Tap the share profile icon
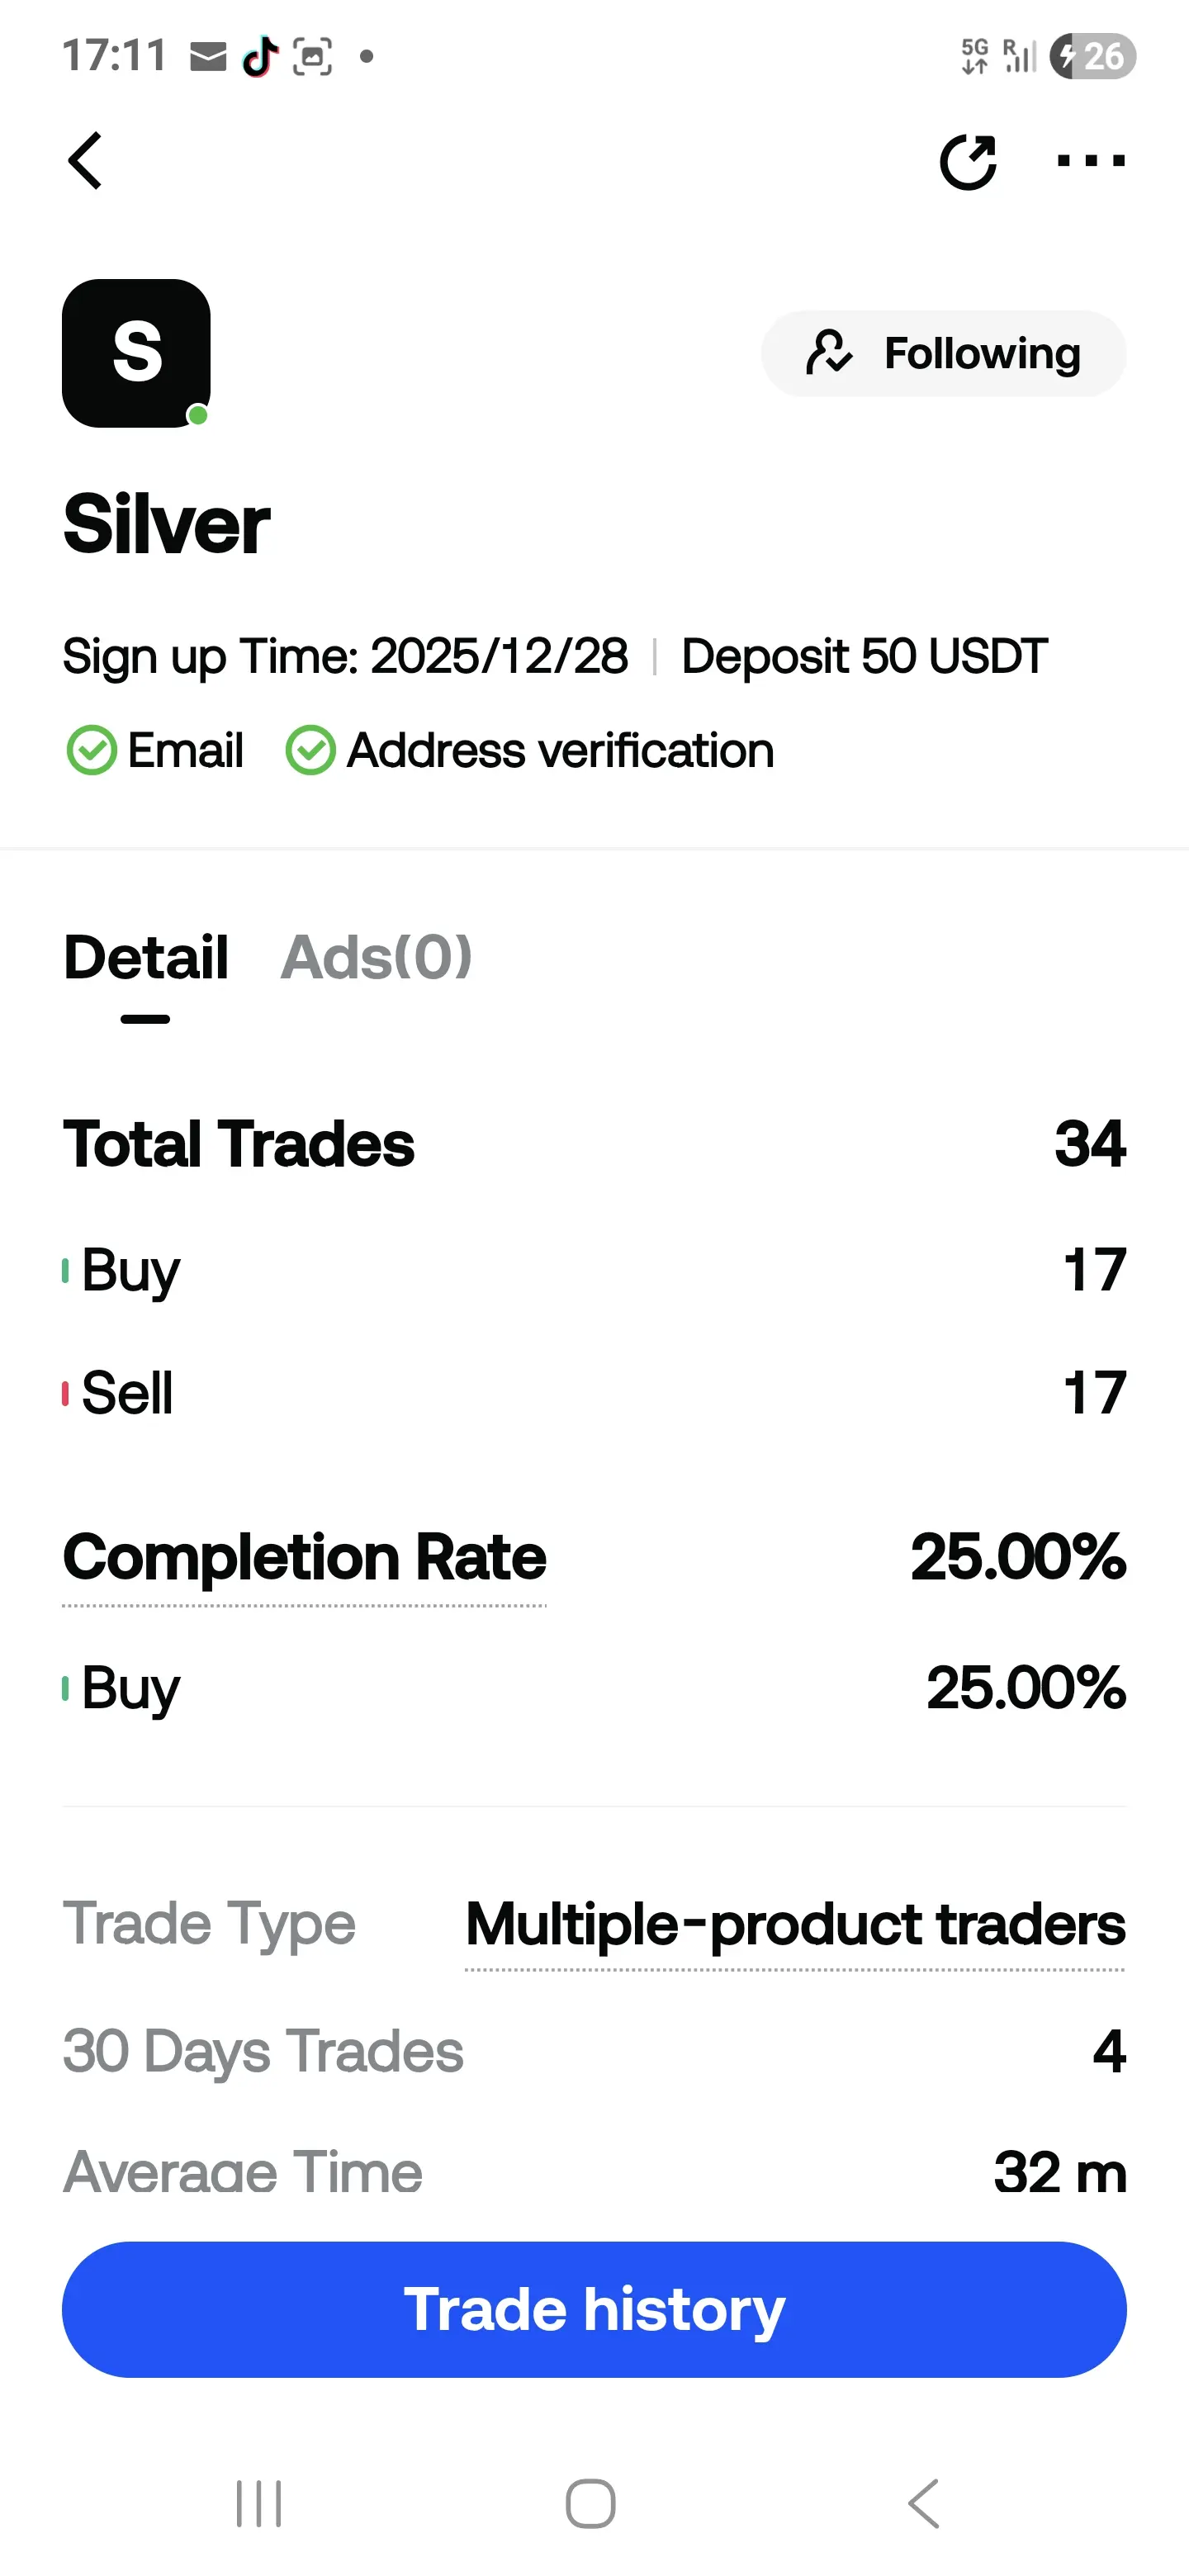Screen dimensions: 1189x2576 (968, 161)
